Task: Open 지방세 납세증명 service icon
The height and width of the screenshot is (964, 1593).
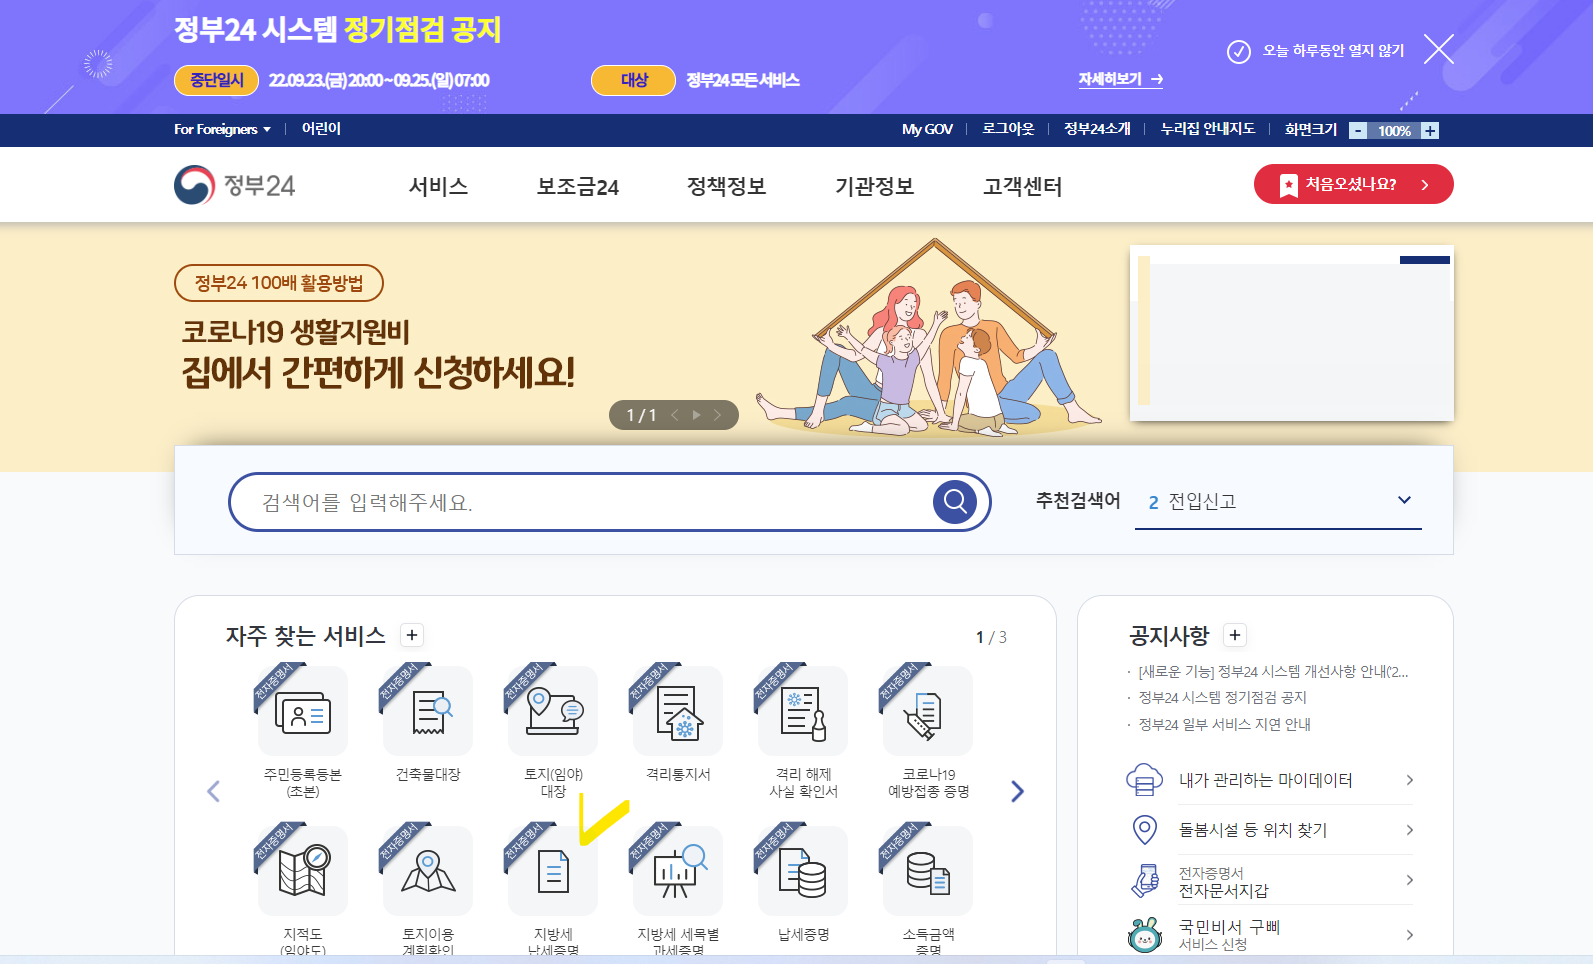Action: click(553, 871)
